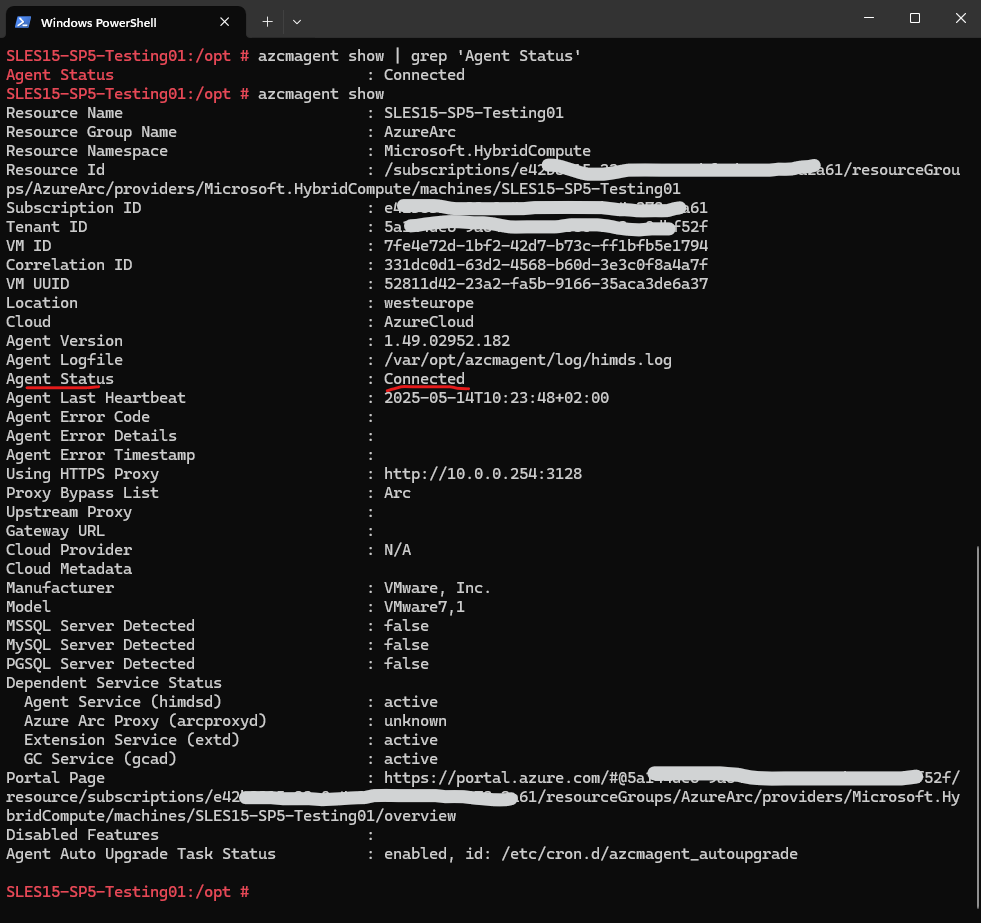Click the 'Upstream Proxy' label
Viewport: 981px width, 923px height.
click(x=69, y=512)
